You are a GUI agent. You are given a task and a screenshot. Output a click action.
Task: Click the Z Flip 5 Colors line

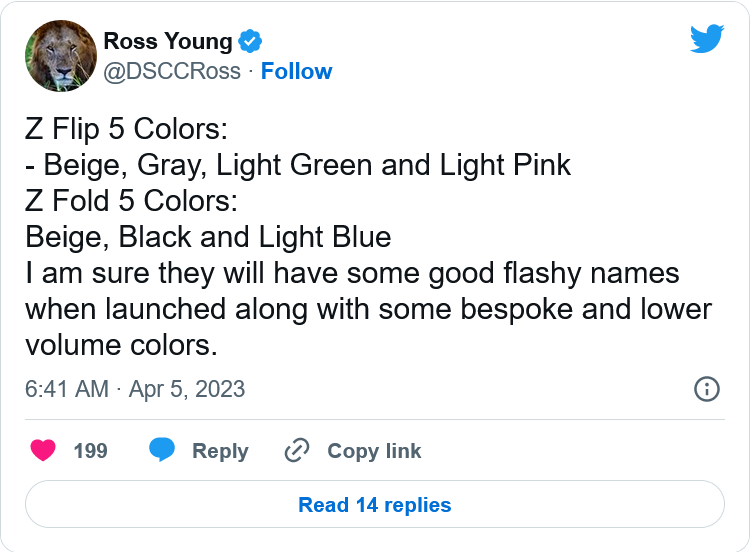point(126,129)
